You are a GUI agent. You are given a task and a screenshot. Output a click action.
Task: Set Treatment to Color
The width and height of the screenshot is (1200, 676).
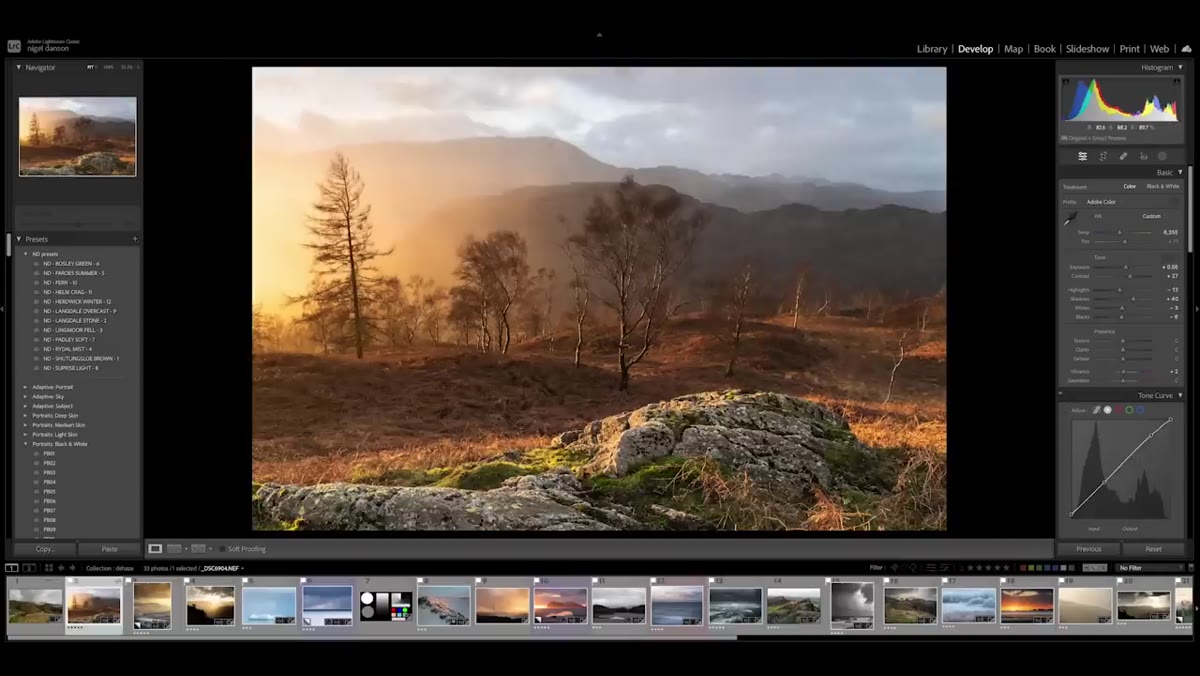tap(1129, 187)
